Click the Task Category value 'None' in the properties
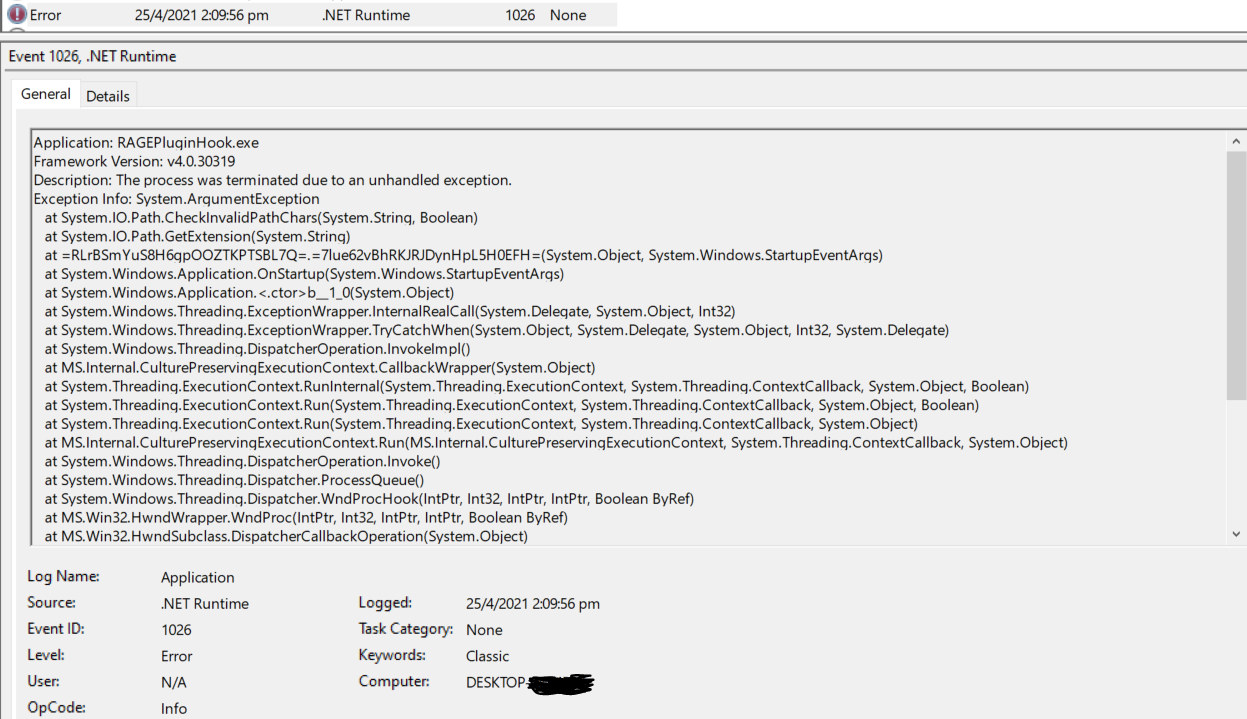Screen dimensions: 1247x719 coord(484,630)
